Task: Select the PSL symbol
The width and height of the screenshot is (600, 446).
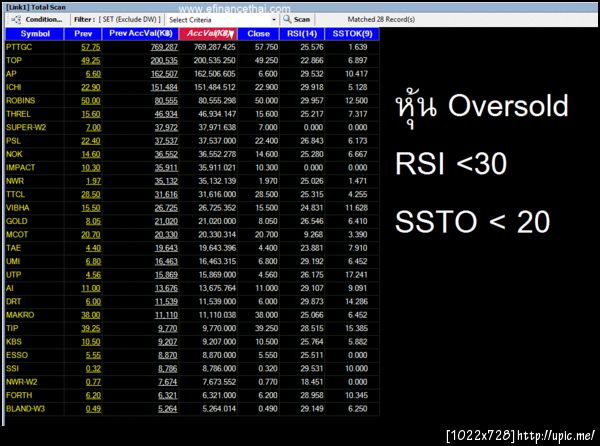Action: tap(13, 141)
